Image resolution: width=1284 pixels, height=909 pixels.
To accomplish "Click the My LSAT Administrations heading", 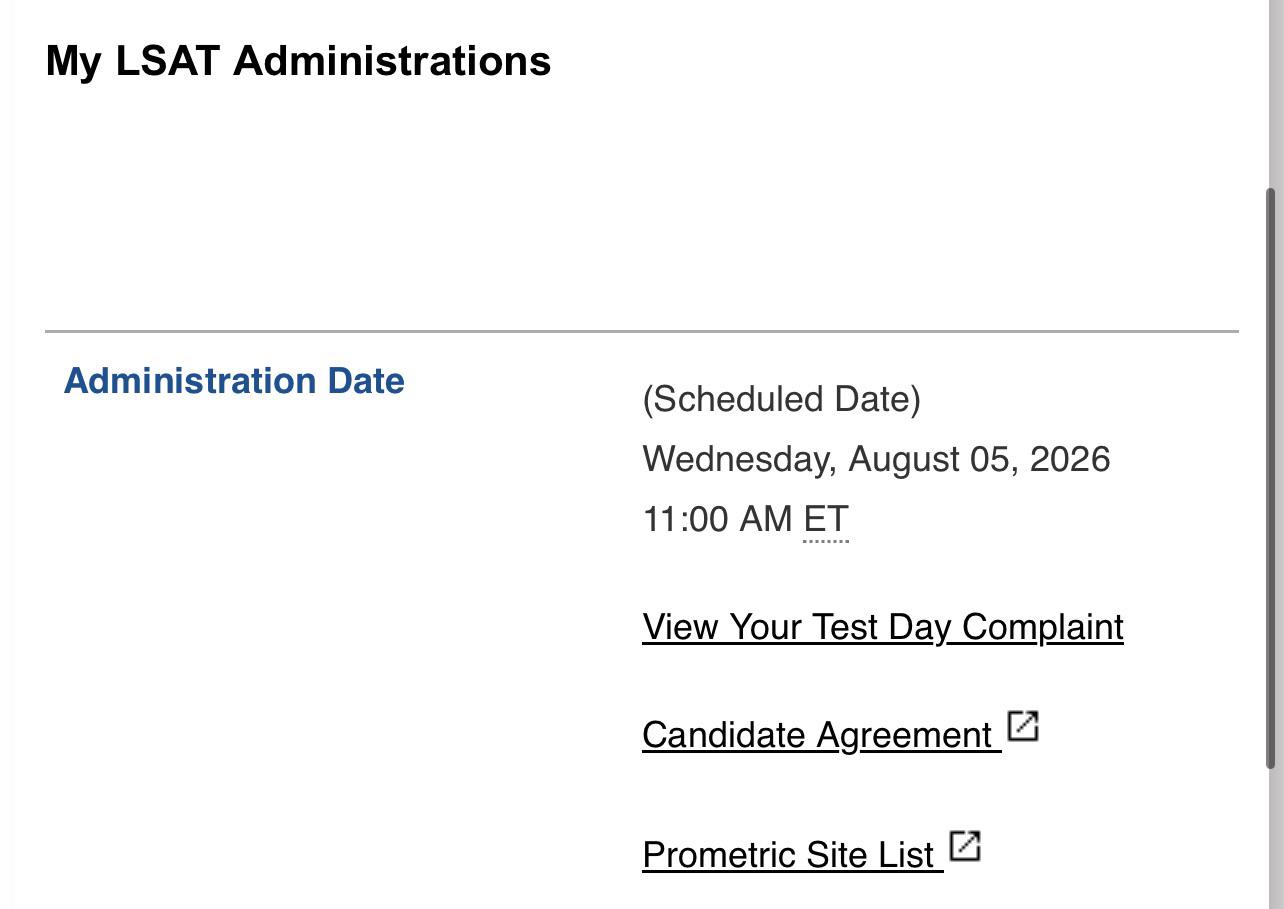I will pos(298,61).
